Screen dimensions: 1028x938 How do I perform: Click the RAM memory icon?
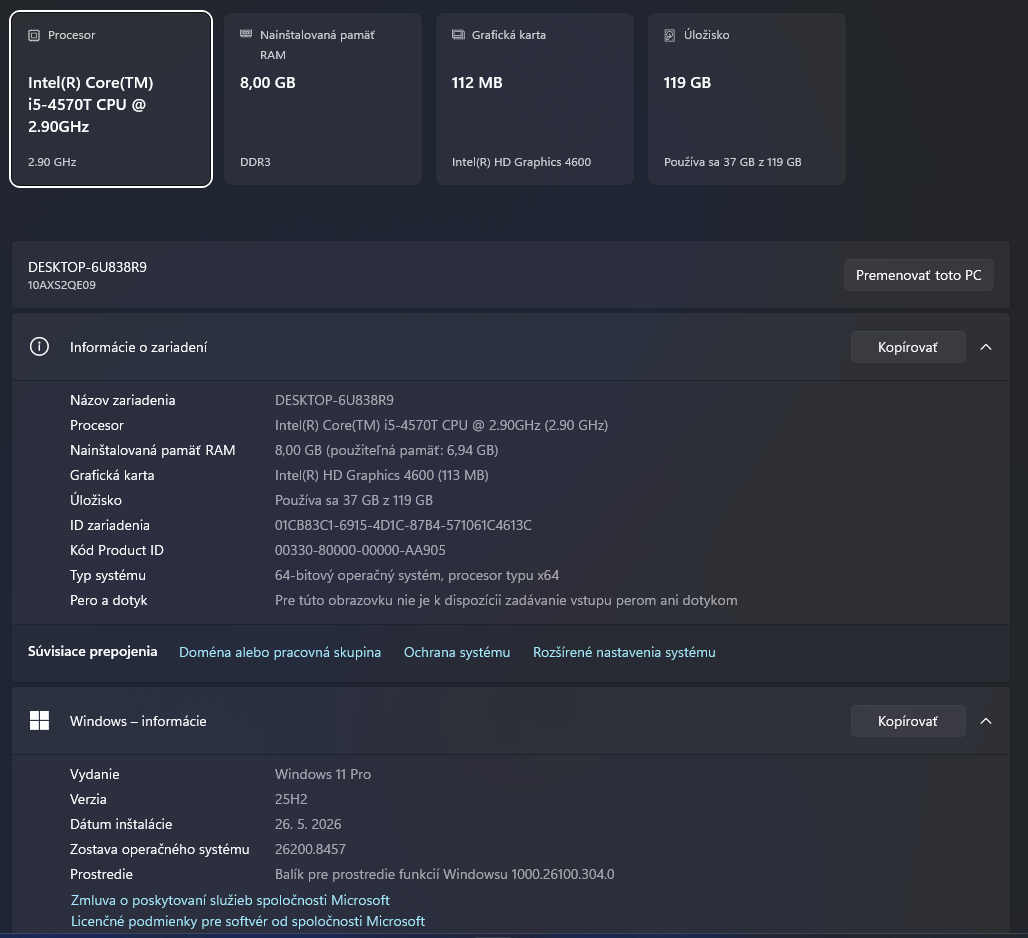(246, 34)
